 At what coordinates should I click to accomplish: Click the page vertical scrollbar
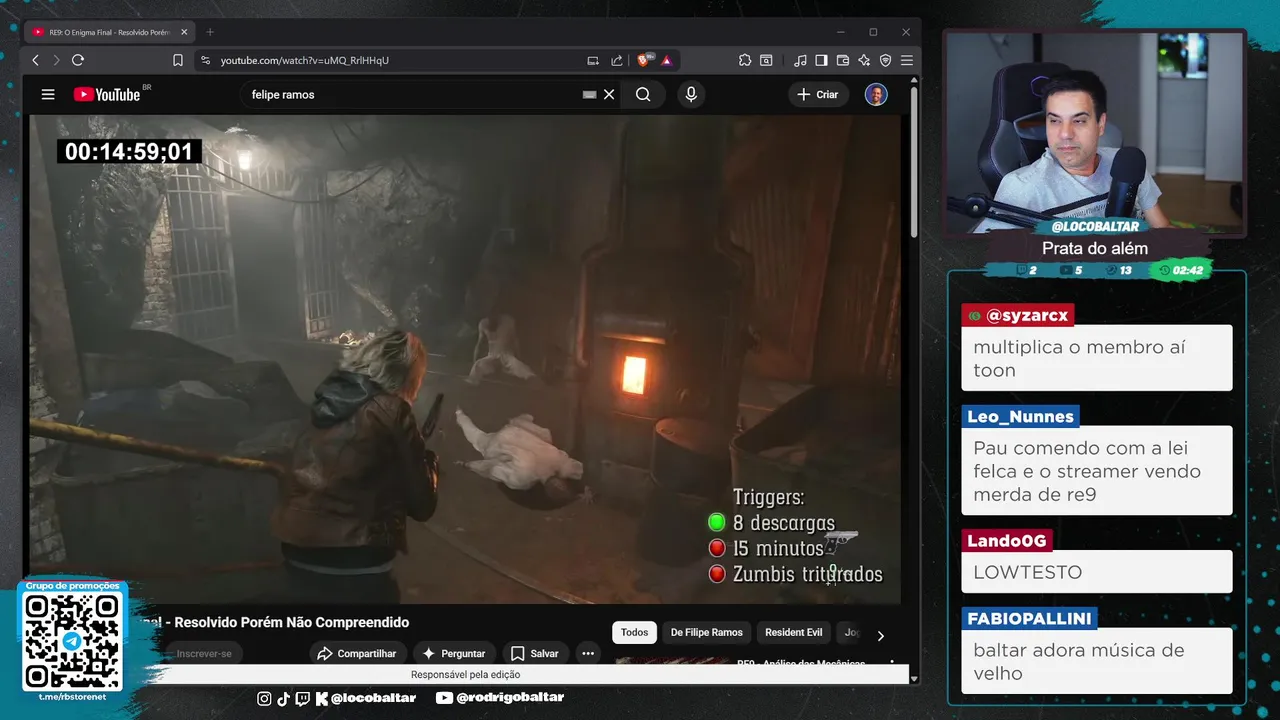point(914,160)
